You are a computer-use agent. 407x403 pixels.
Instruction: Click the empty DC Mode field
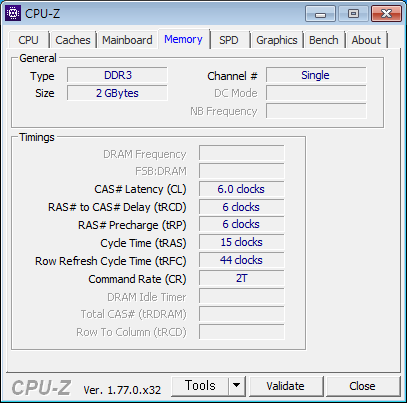[x=316, y=93]
